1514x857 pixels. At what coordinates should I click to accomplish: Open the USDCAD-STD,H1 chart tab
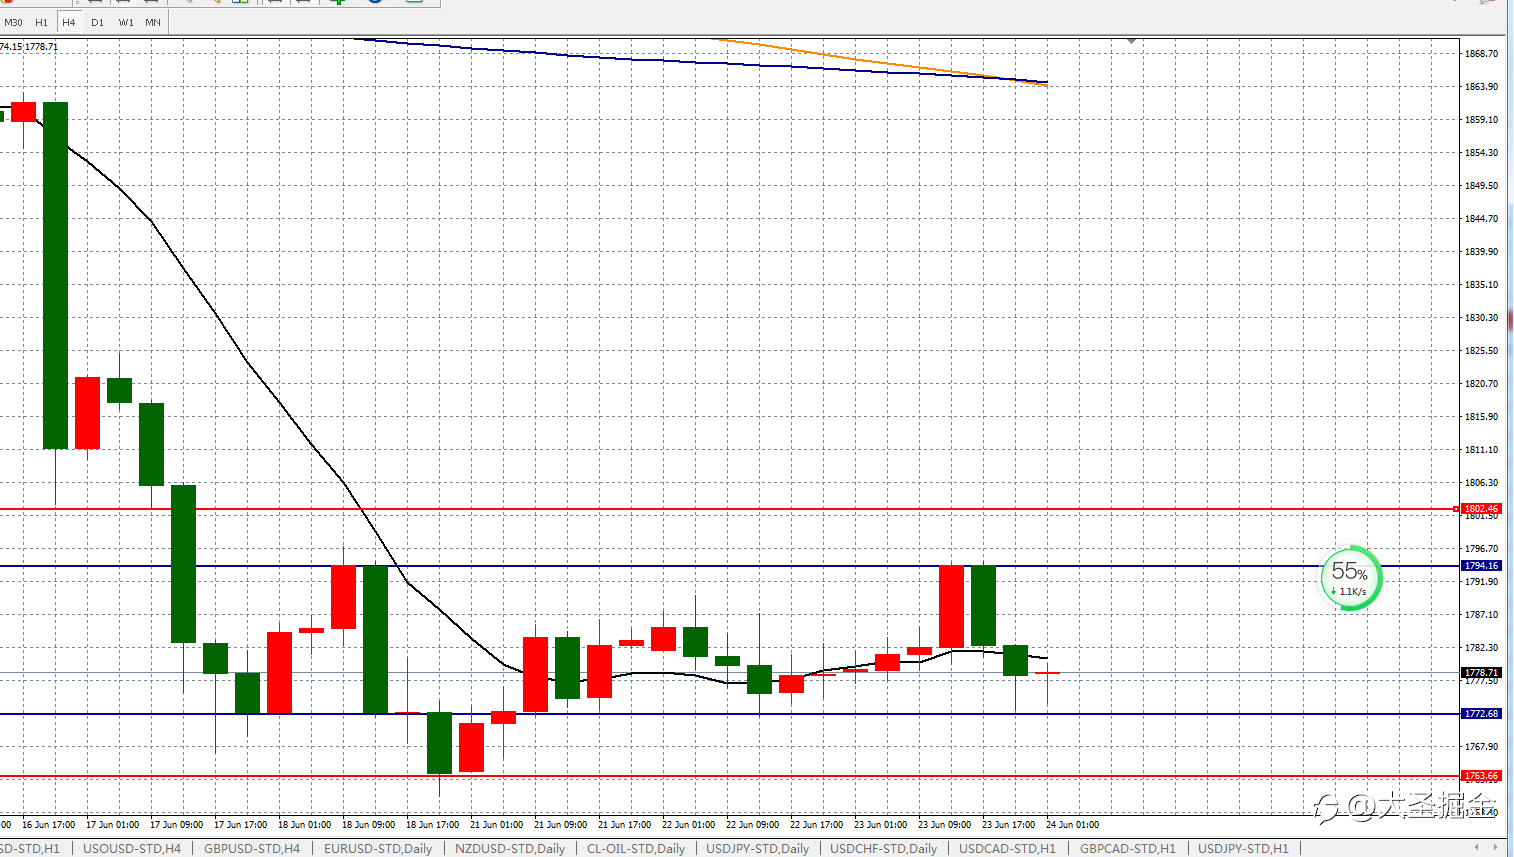click(x=1007, y=848)
